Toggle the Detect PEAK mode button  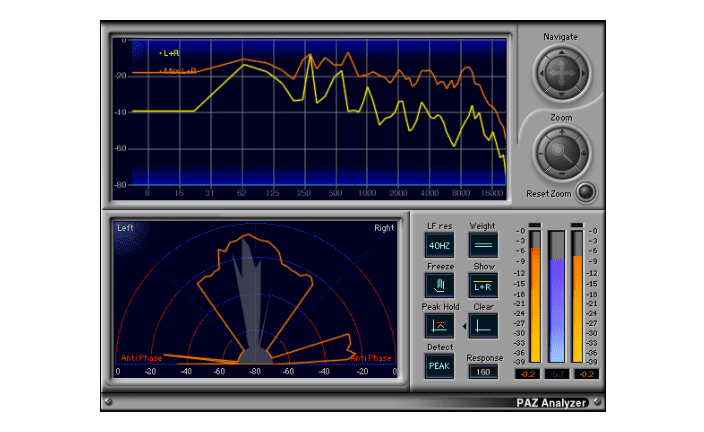click(439, 366)
